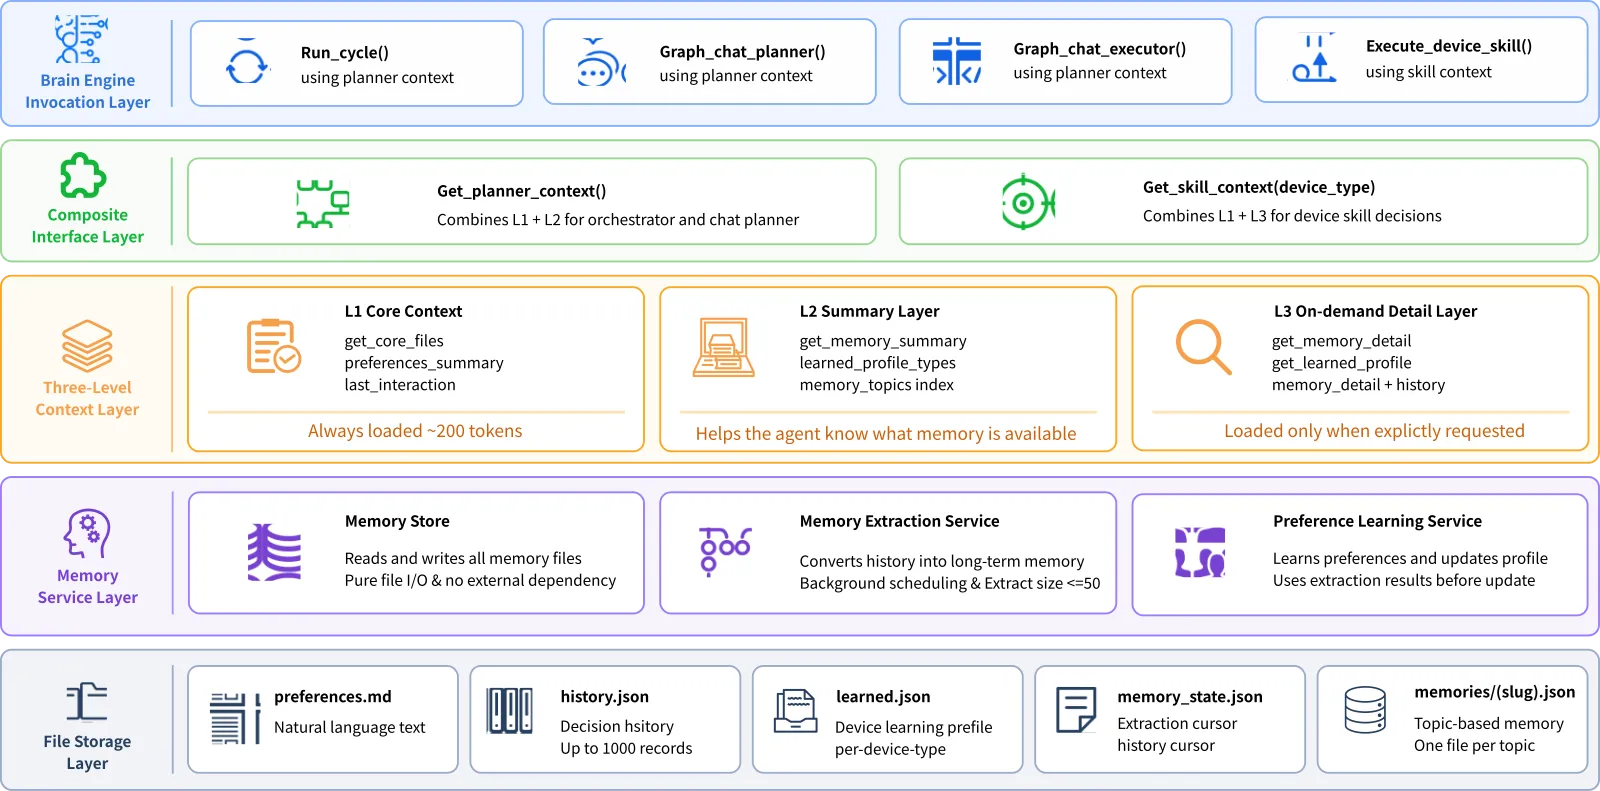The image size is (1600, 791).
Task: Click the Get_skill_context target icon
Action: pos(1028,202)
